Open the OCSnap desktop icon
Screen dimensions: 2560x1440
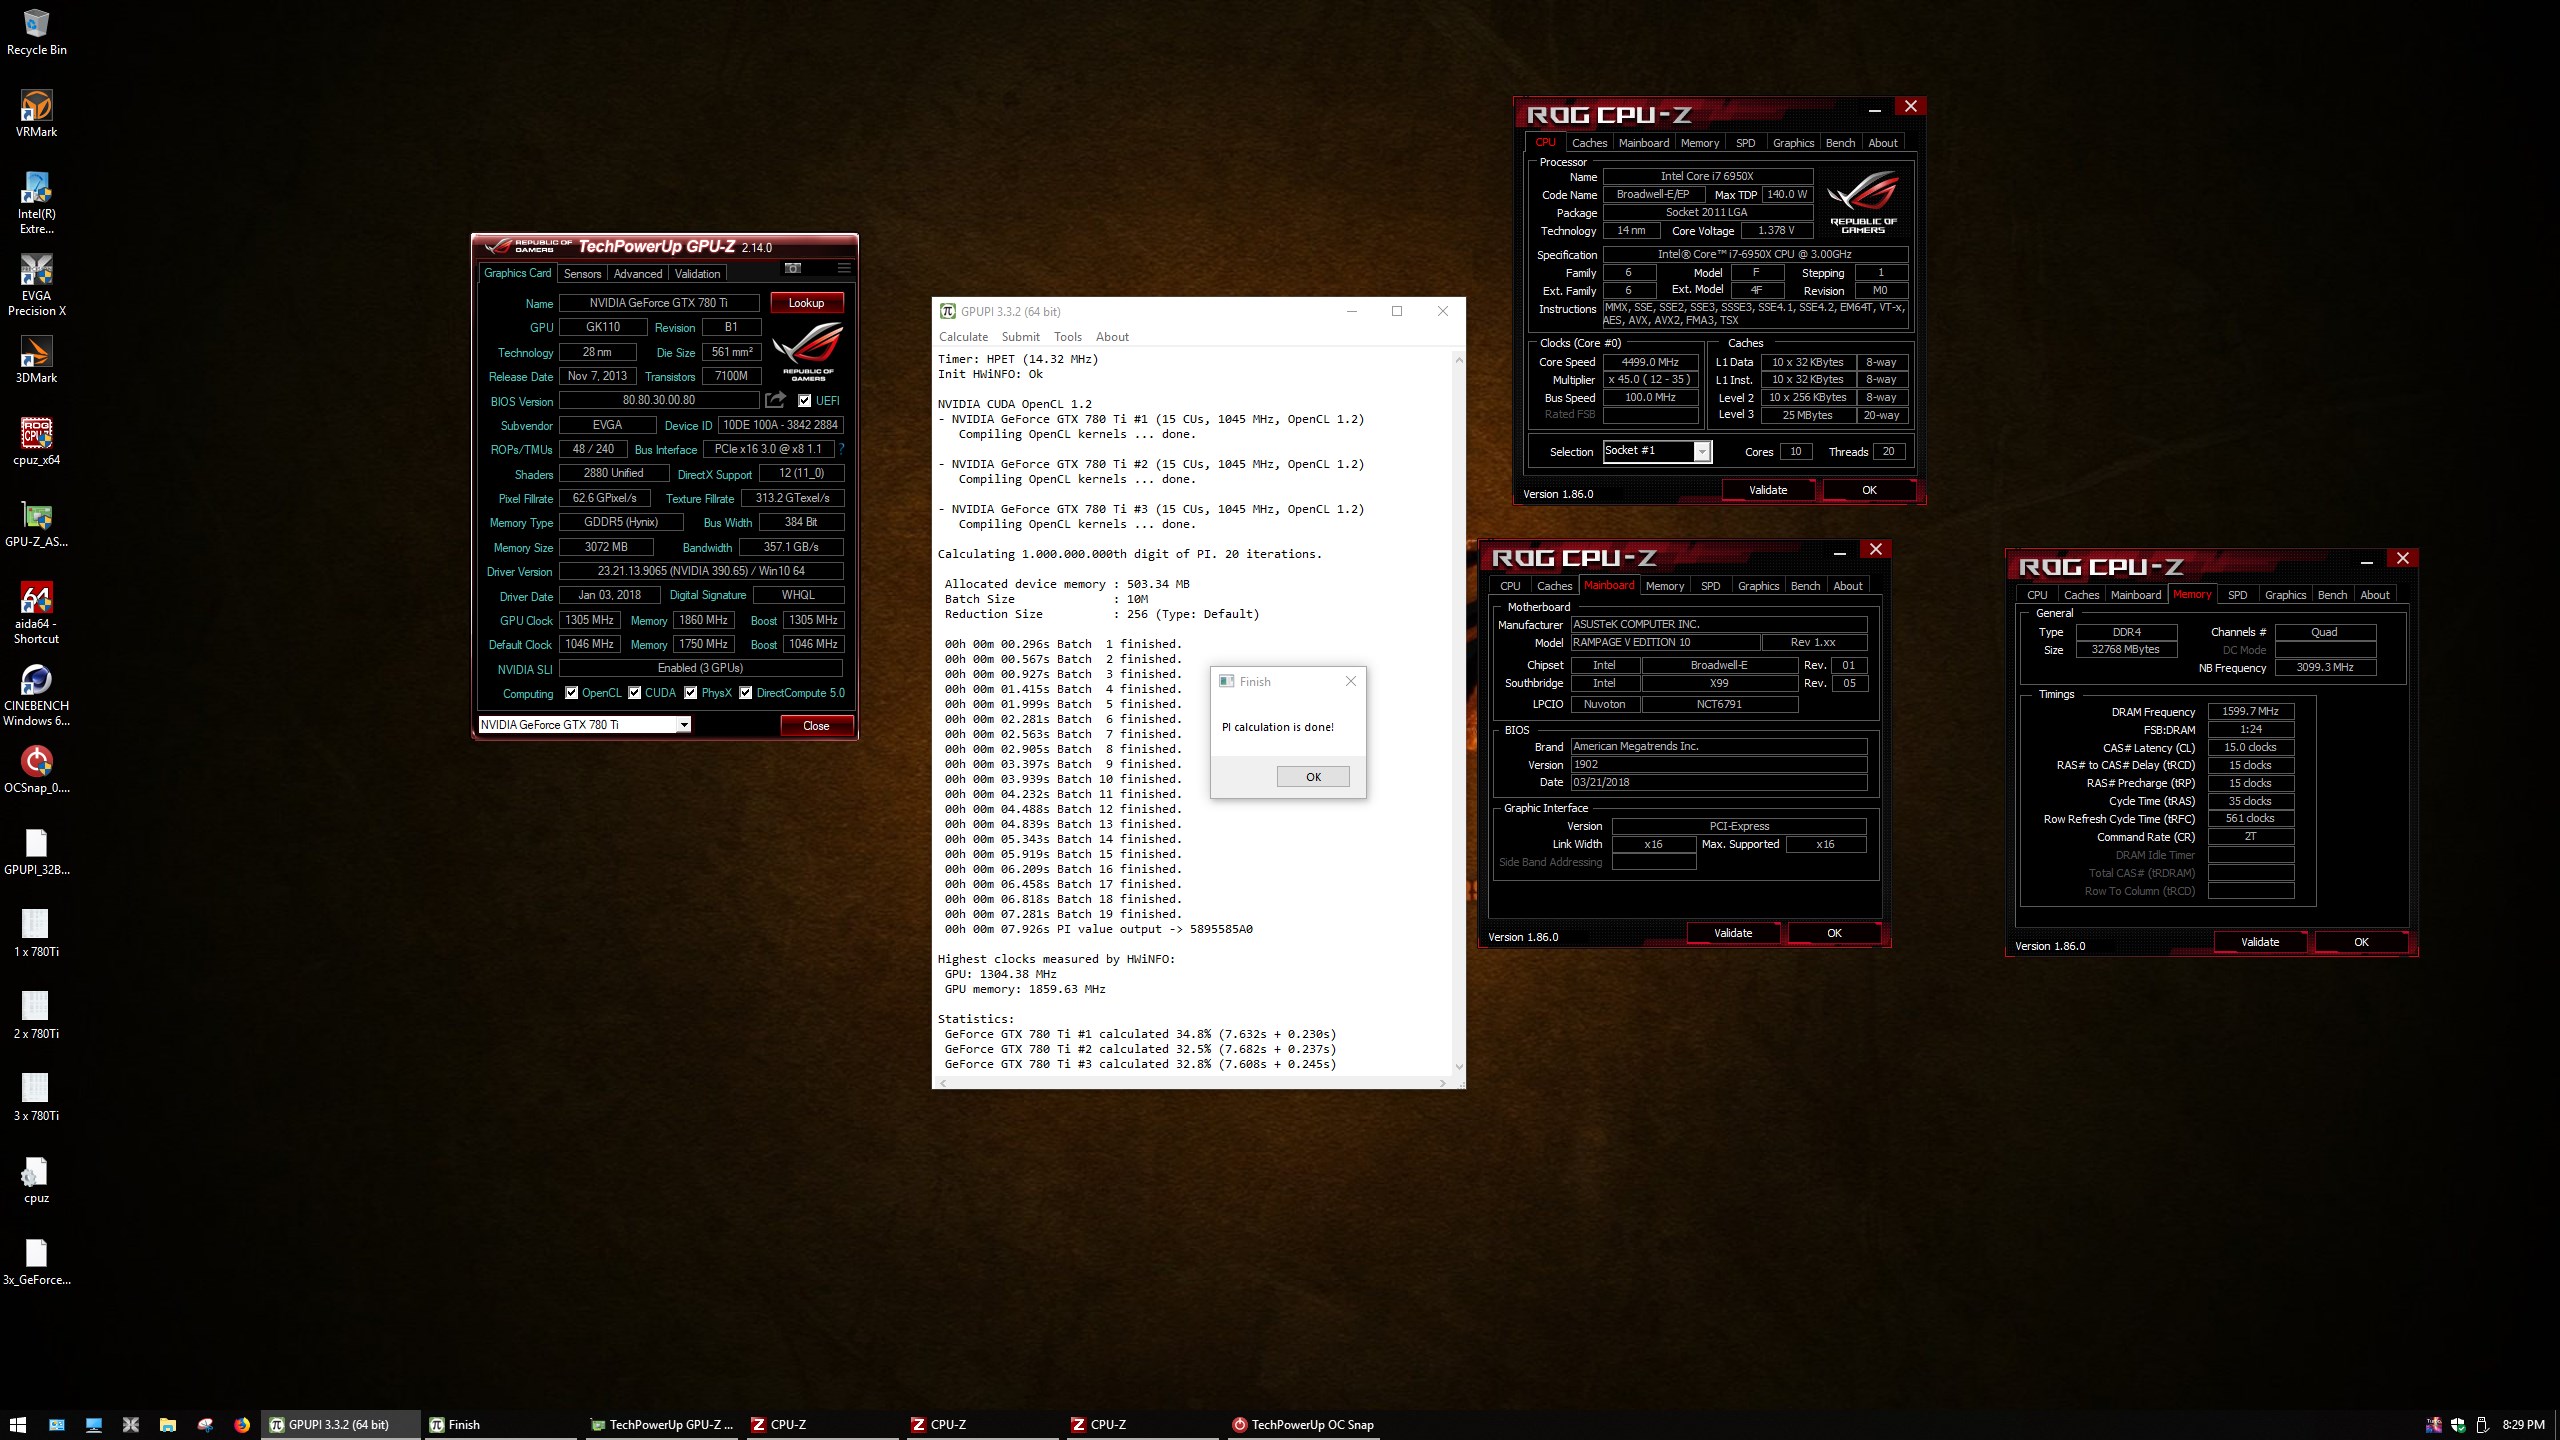[36, 770]
